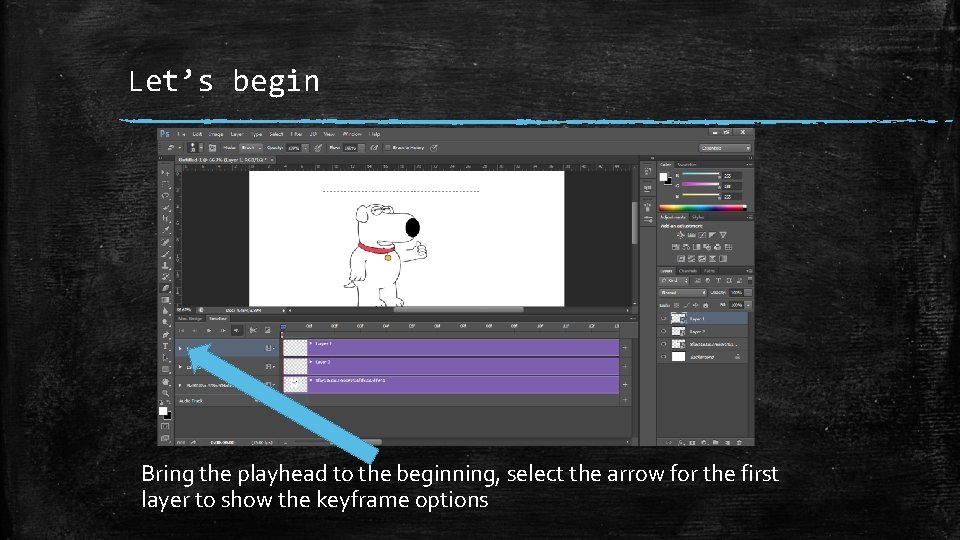Screen dimensions: 960x540
Task: Toggle pressure for size button
Action: click(x=433, y=148)
